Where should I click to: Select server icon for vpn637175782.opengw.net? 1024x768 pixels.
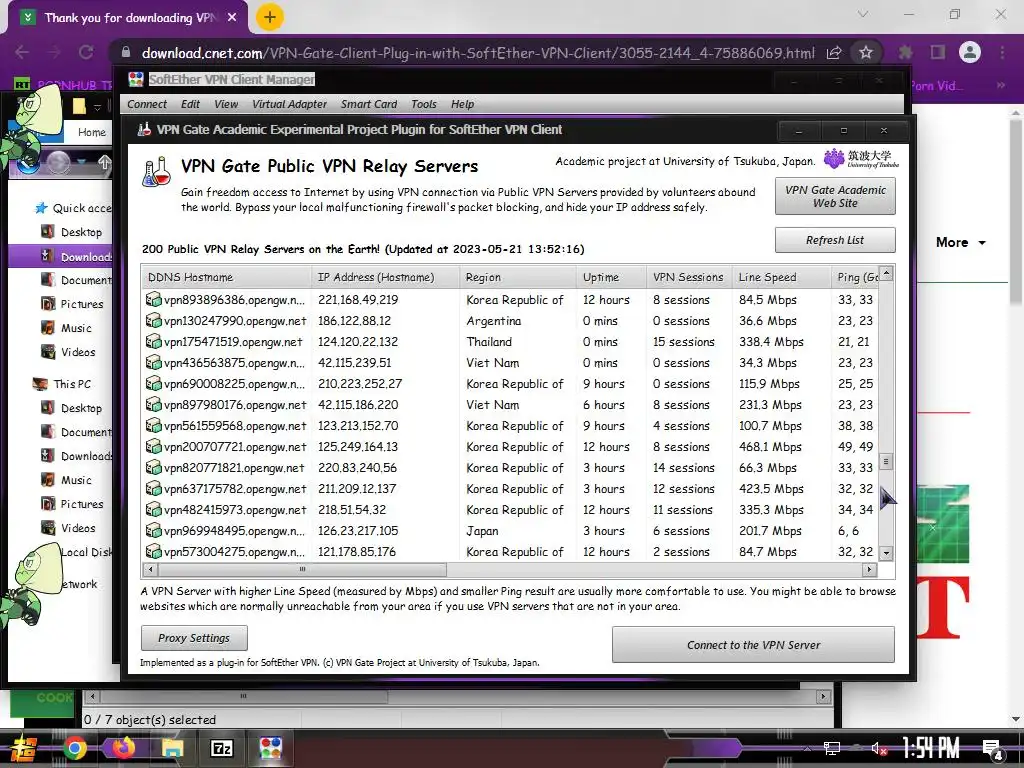(x=153, y=488)
